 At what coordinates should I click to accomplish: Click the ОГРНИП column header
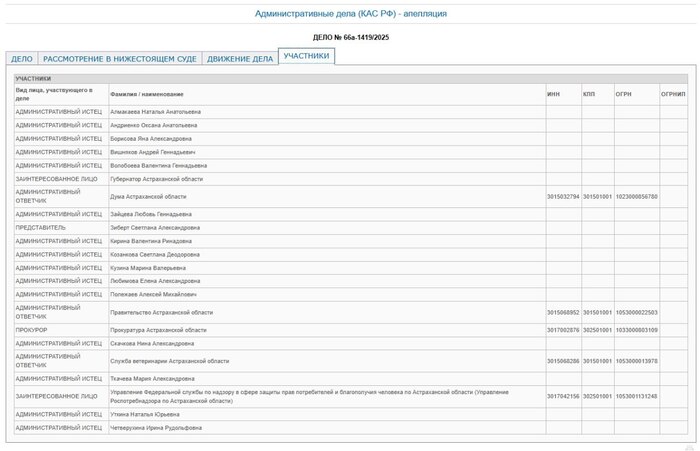click(673, 94)
